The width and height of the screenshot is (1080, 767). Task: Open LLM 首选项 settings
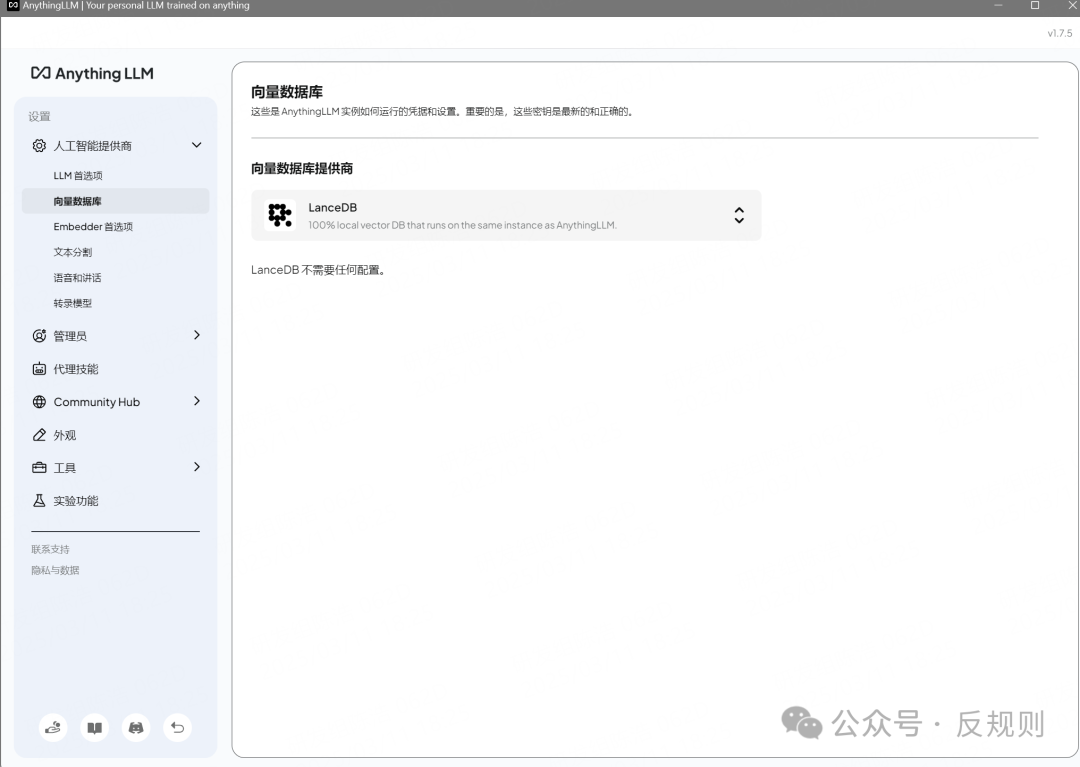coord(78,176)
